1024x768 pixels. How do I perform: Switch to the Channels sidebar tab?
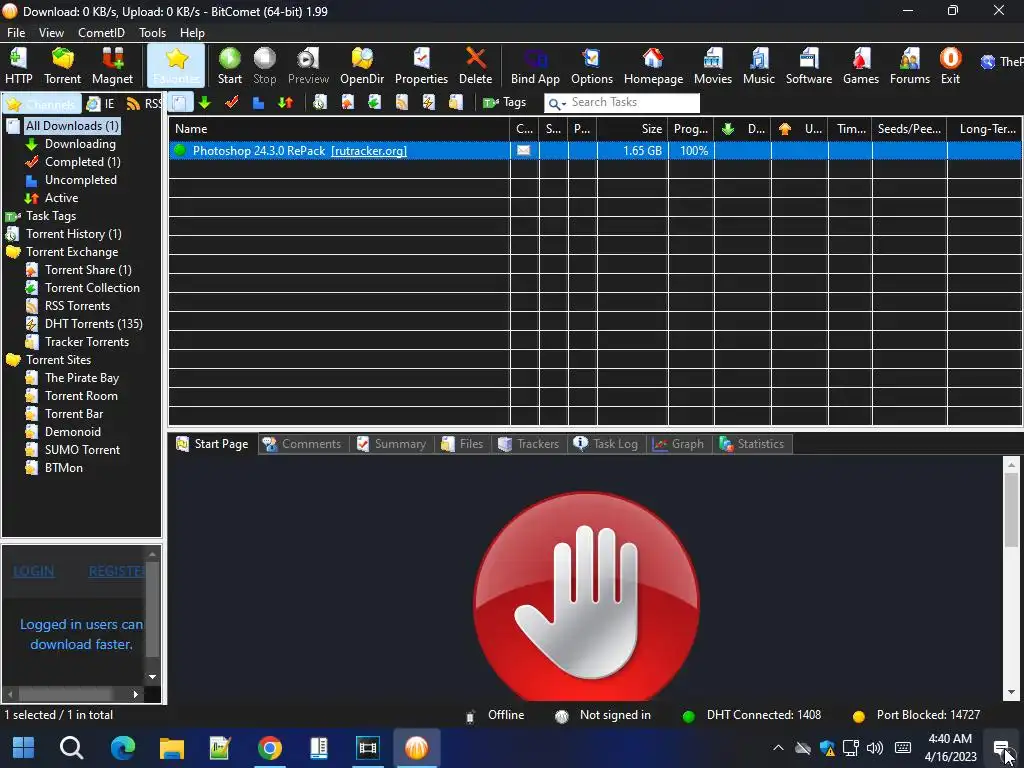click(41, 103)
